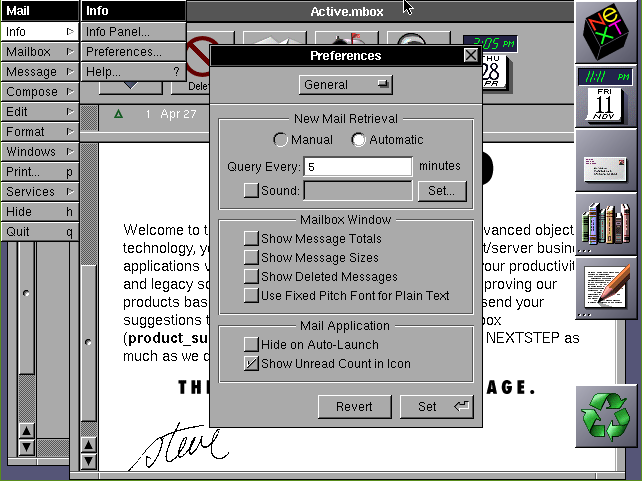Open the Recycler dock icon
The height and width of the screenshot is (481, 642).
coord(606,416)
